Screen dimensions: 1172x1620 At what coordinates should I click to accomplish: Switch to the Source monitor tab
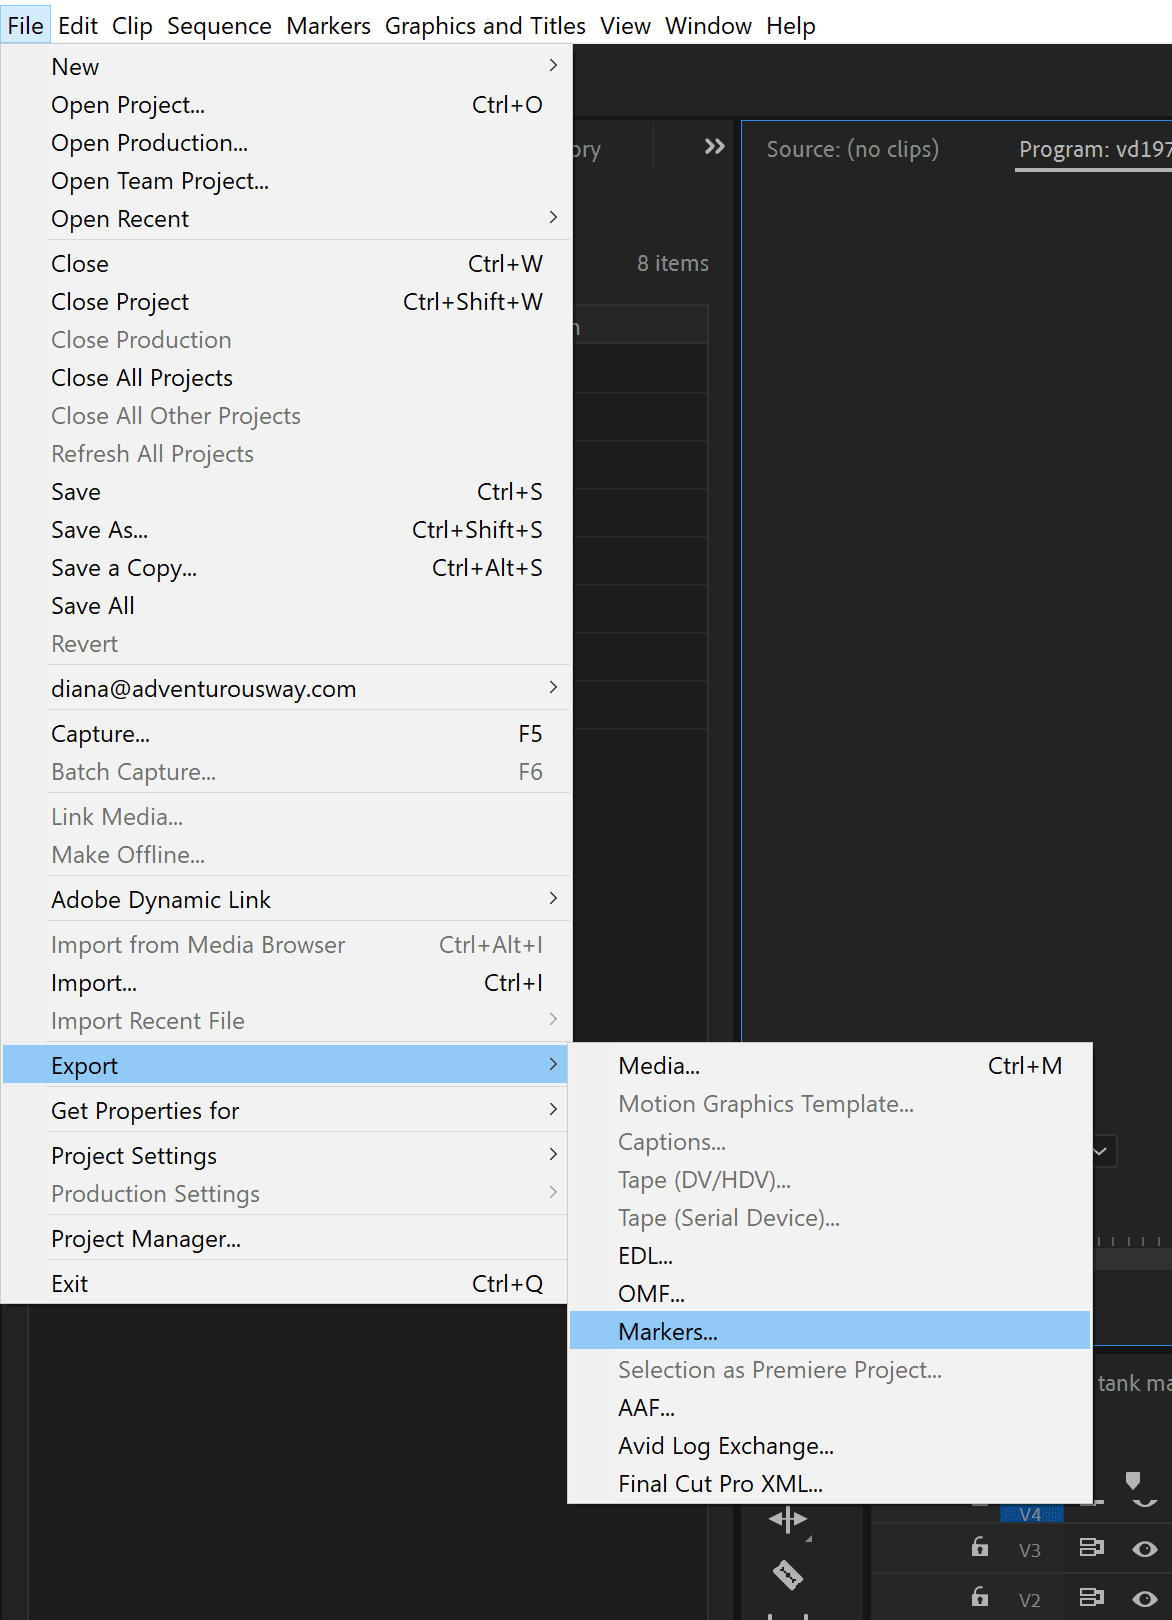[x=852, y=149]
